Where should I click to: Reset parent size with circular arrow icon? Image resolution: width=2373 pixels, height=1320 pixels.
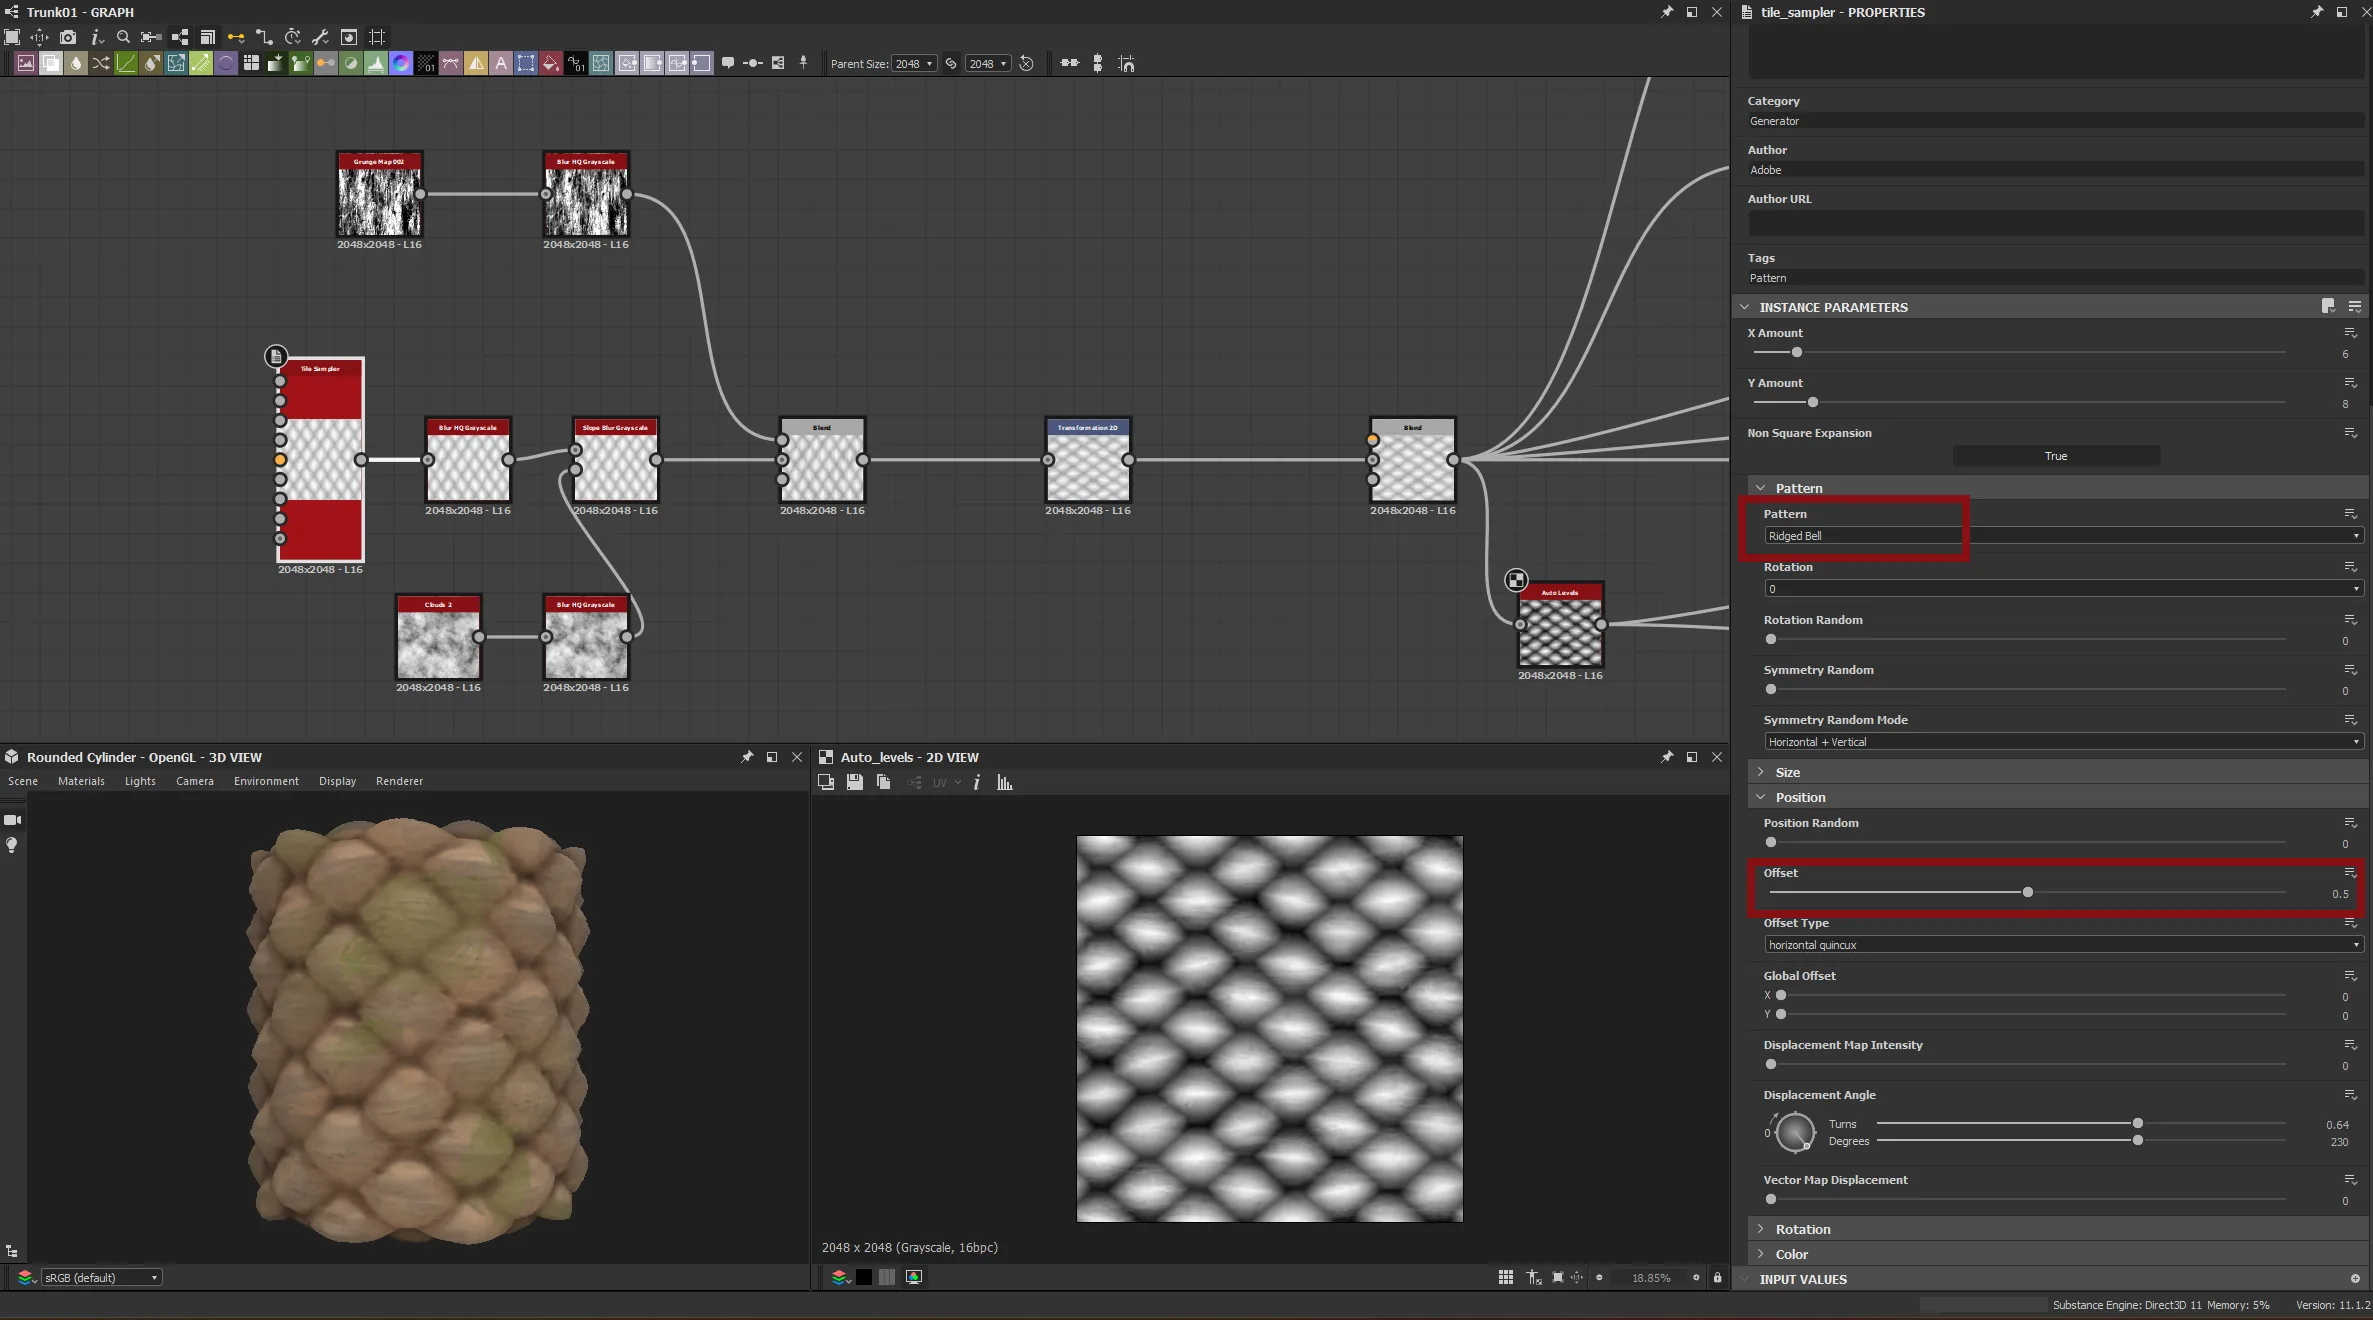(x=1026, y=63)
